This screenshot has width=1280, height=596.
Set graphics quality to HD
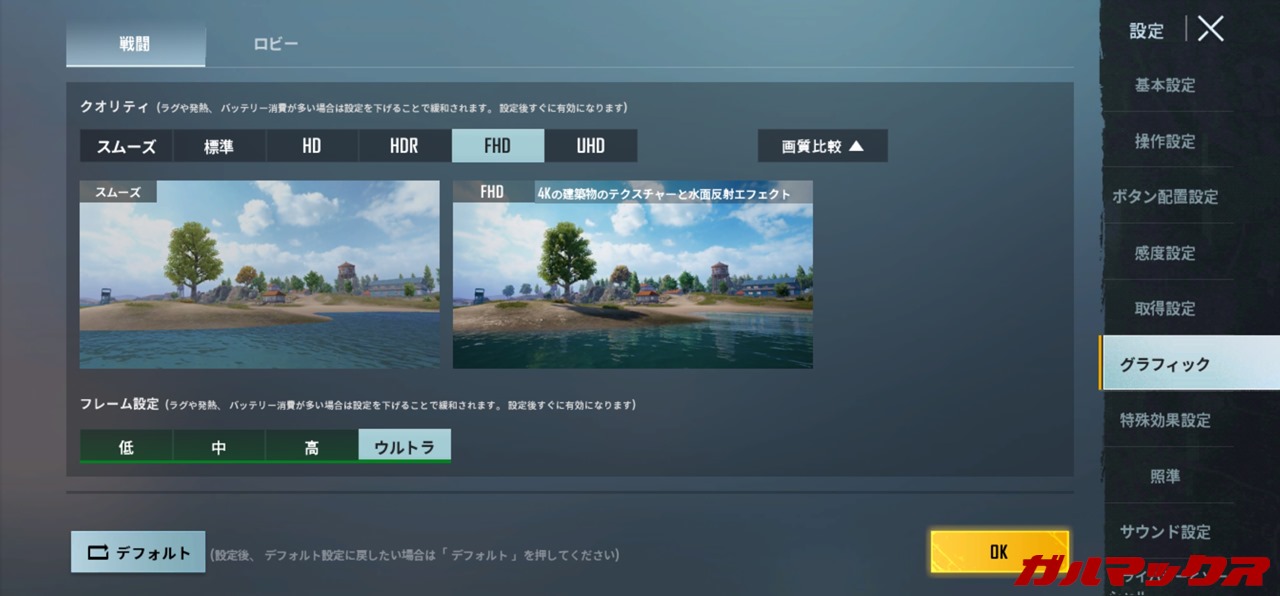click(312, 146)
